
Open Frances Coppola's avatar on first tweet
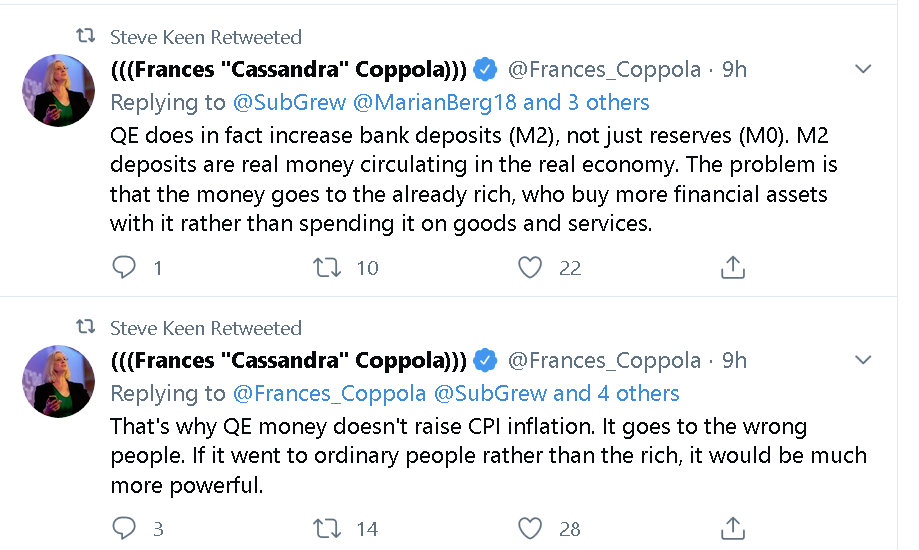(58, 90)
